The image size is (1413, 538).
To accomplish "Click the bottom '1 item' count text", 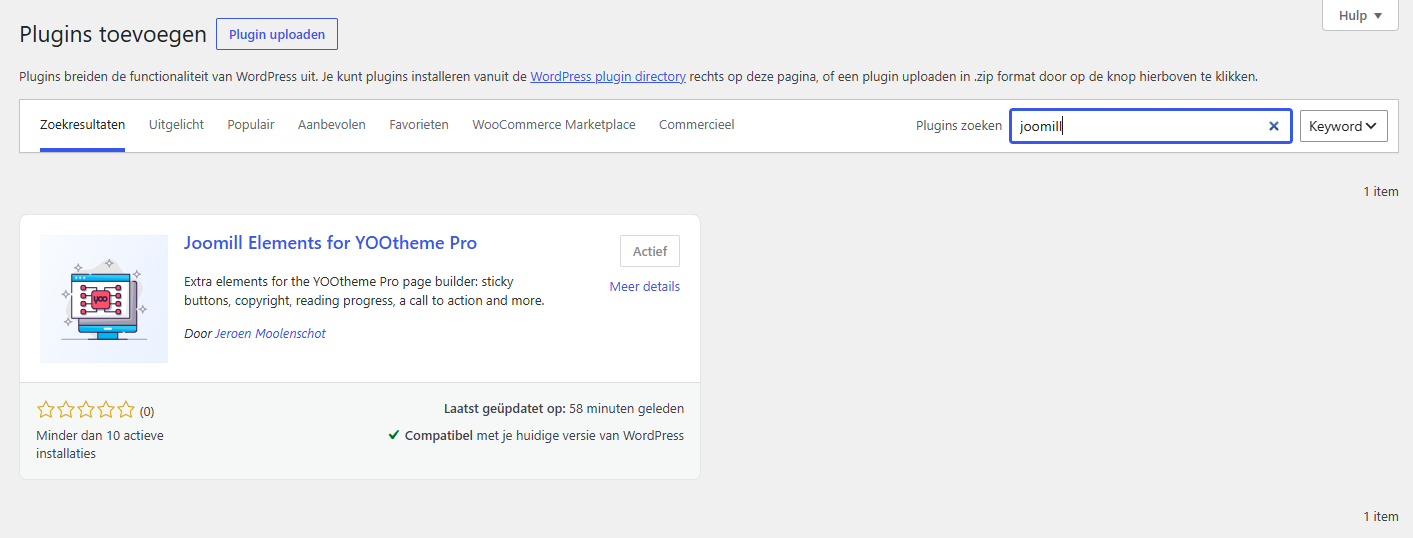I will [x=1381, y=517].
